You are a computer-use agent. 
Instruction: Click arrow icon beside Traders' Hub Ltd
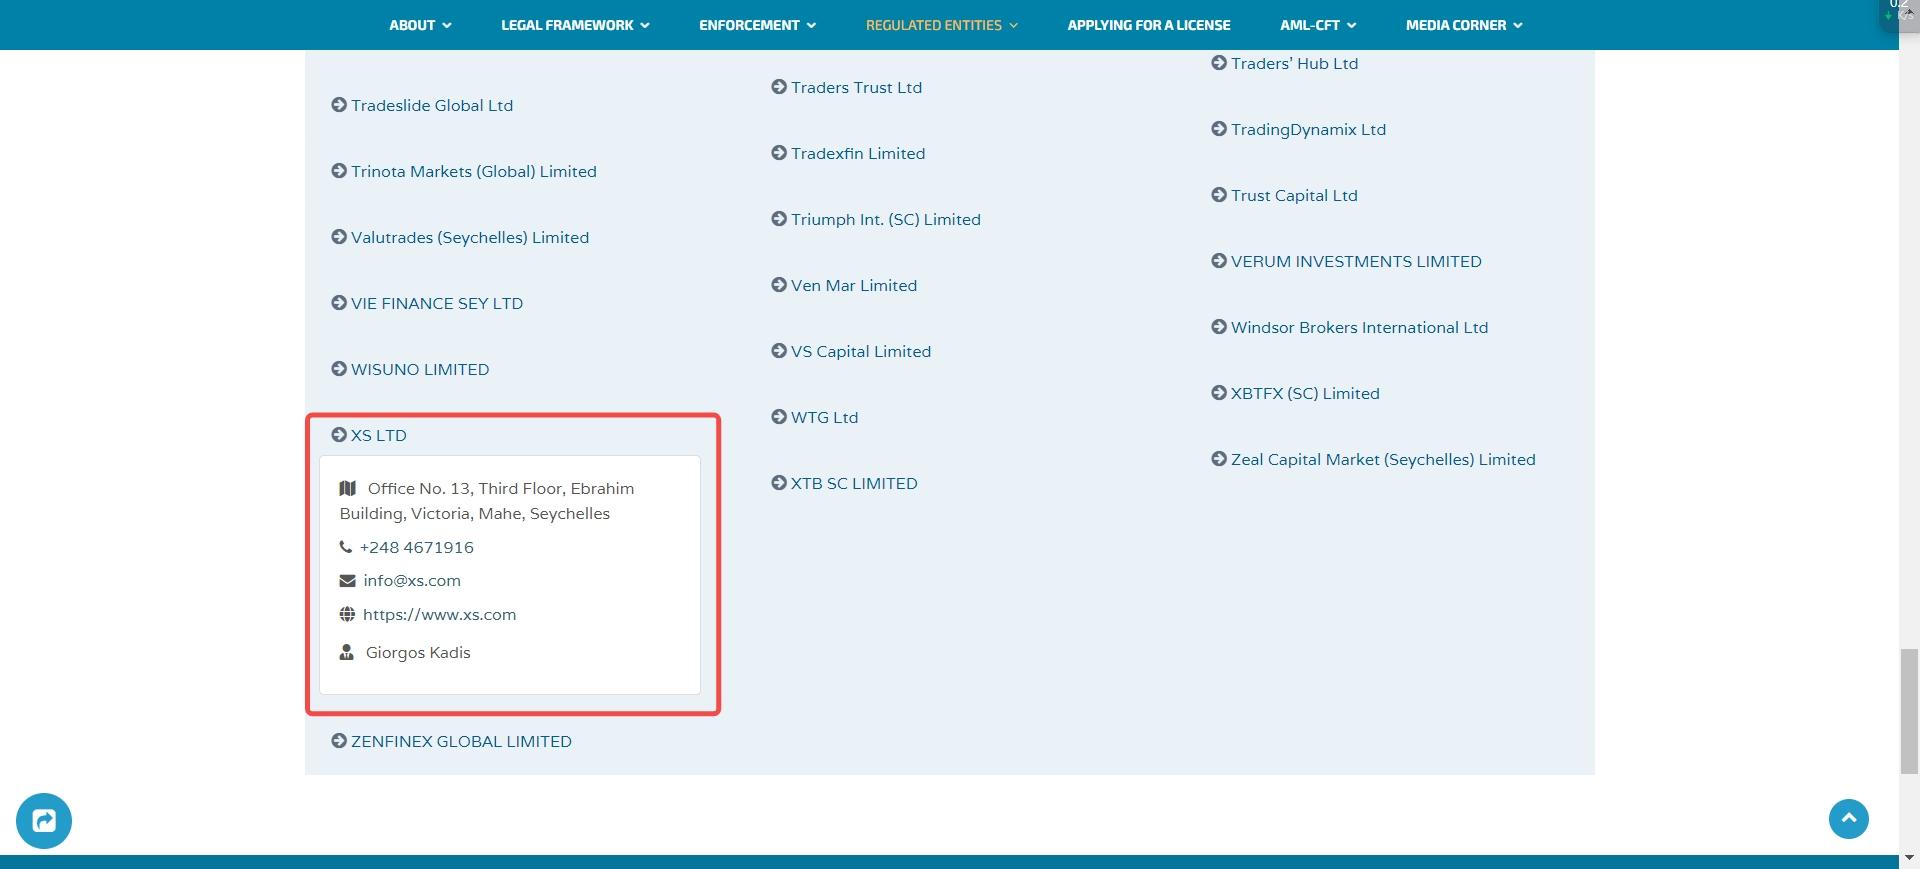(1219, 63)
